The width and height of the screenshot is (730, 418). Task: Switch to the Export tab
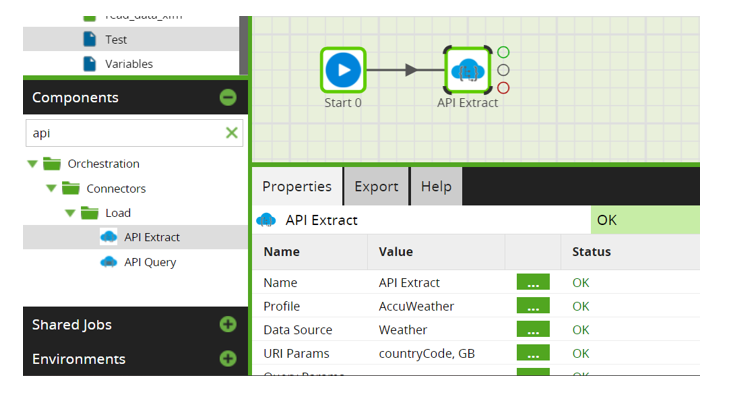point(376,186)
